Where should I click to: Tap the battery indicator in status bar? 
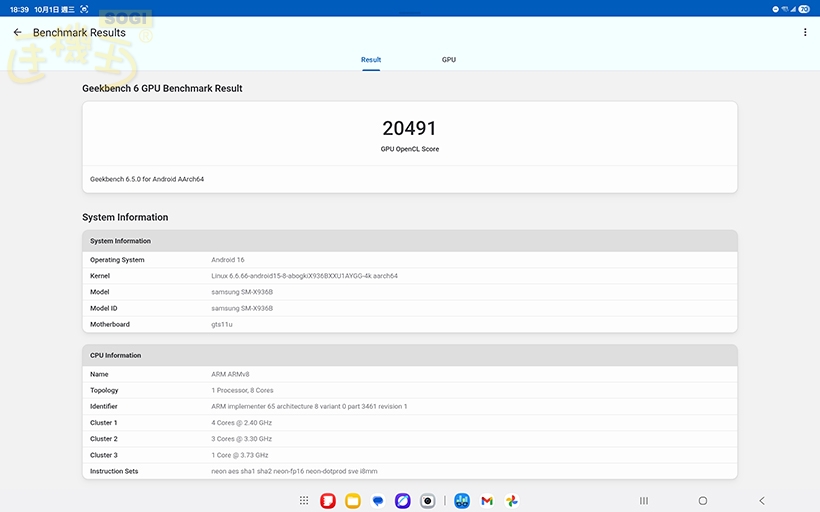click(805, 9)
